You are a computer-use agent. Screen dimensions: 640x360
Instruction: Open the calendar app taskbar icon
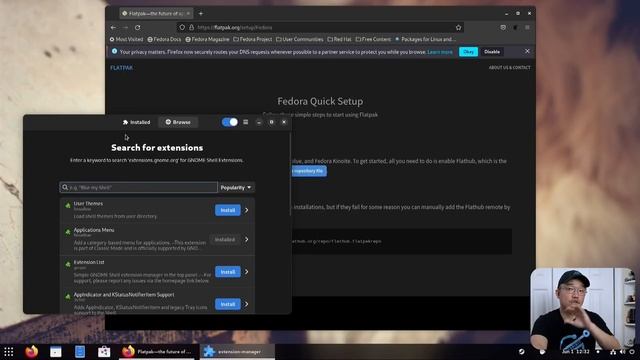point(56,351)
